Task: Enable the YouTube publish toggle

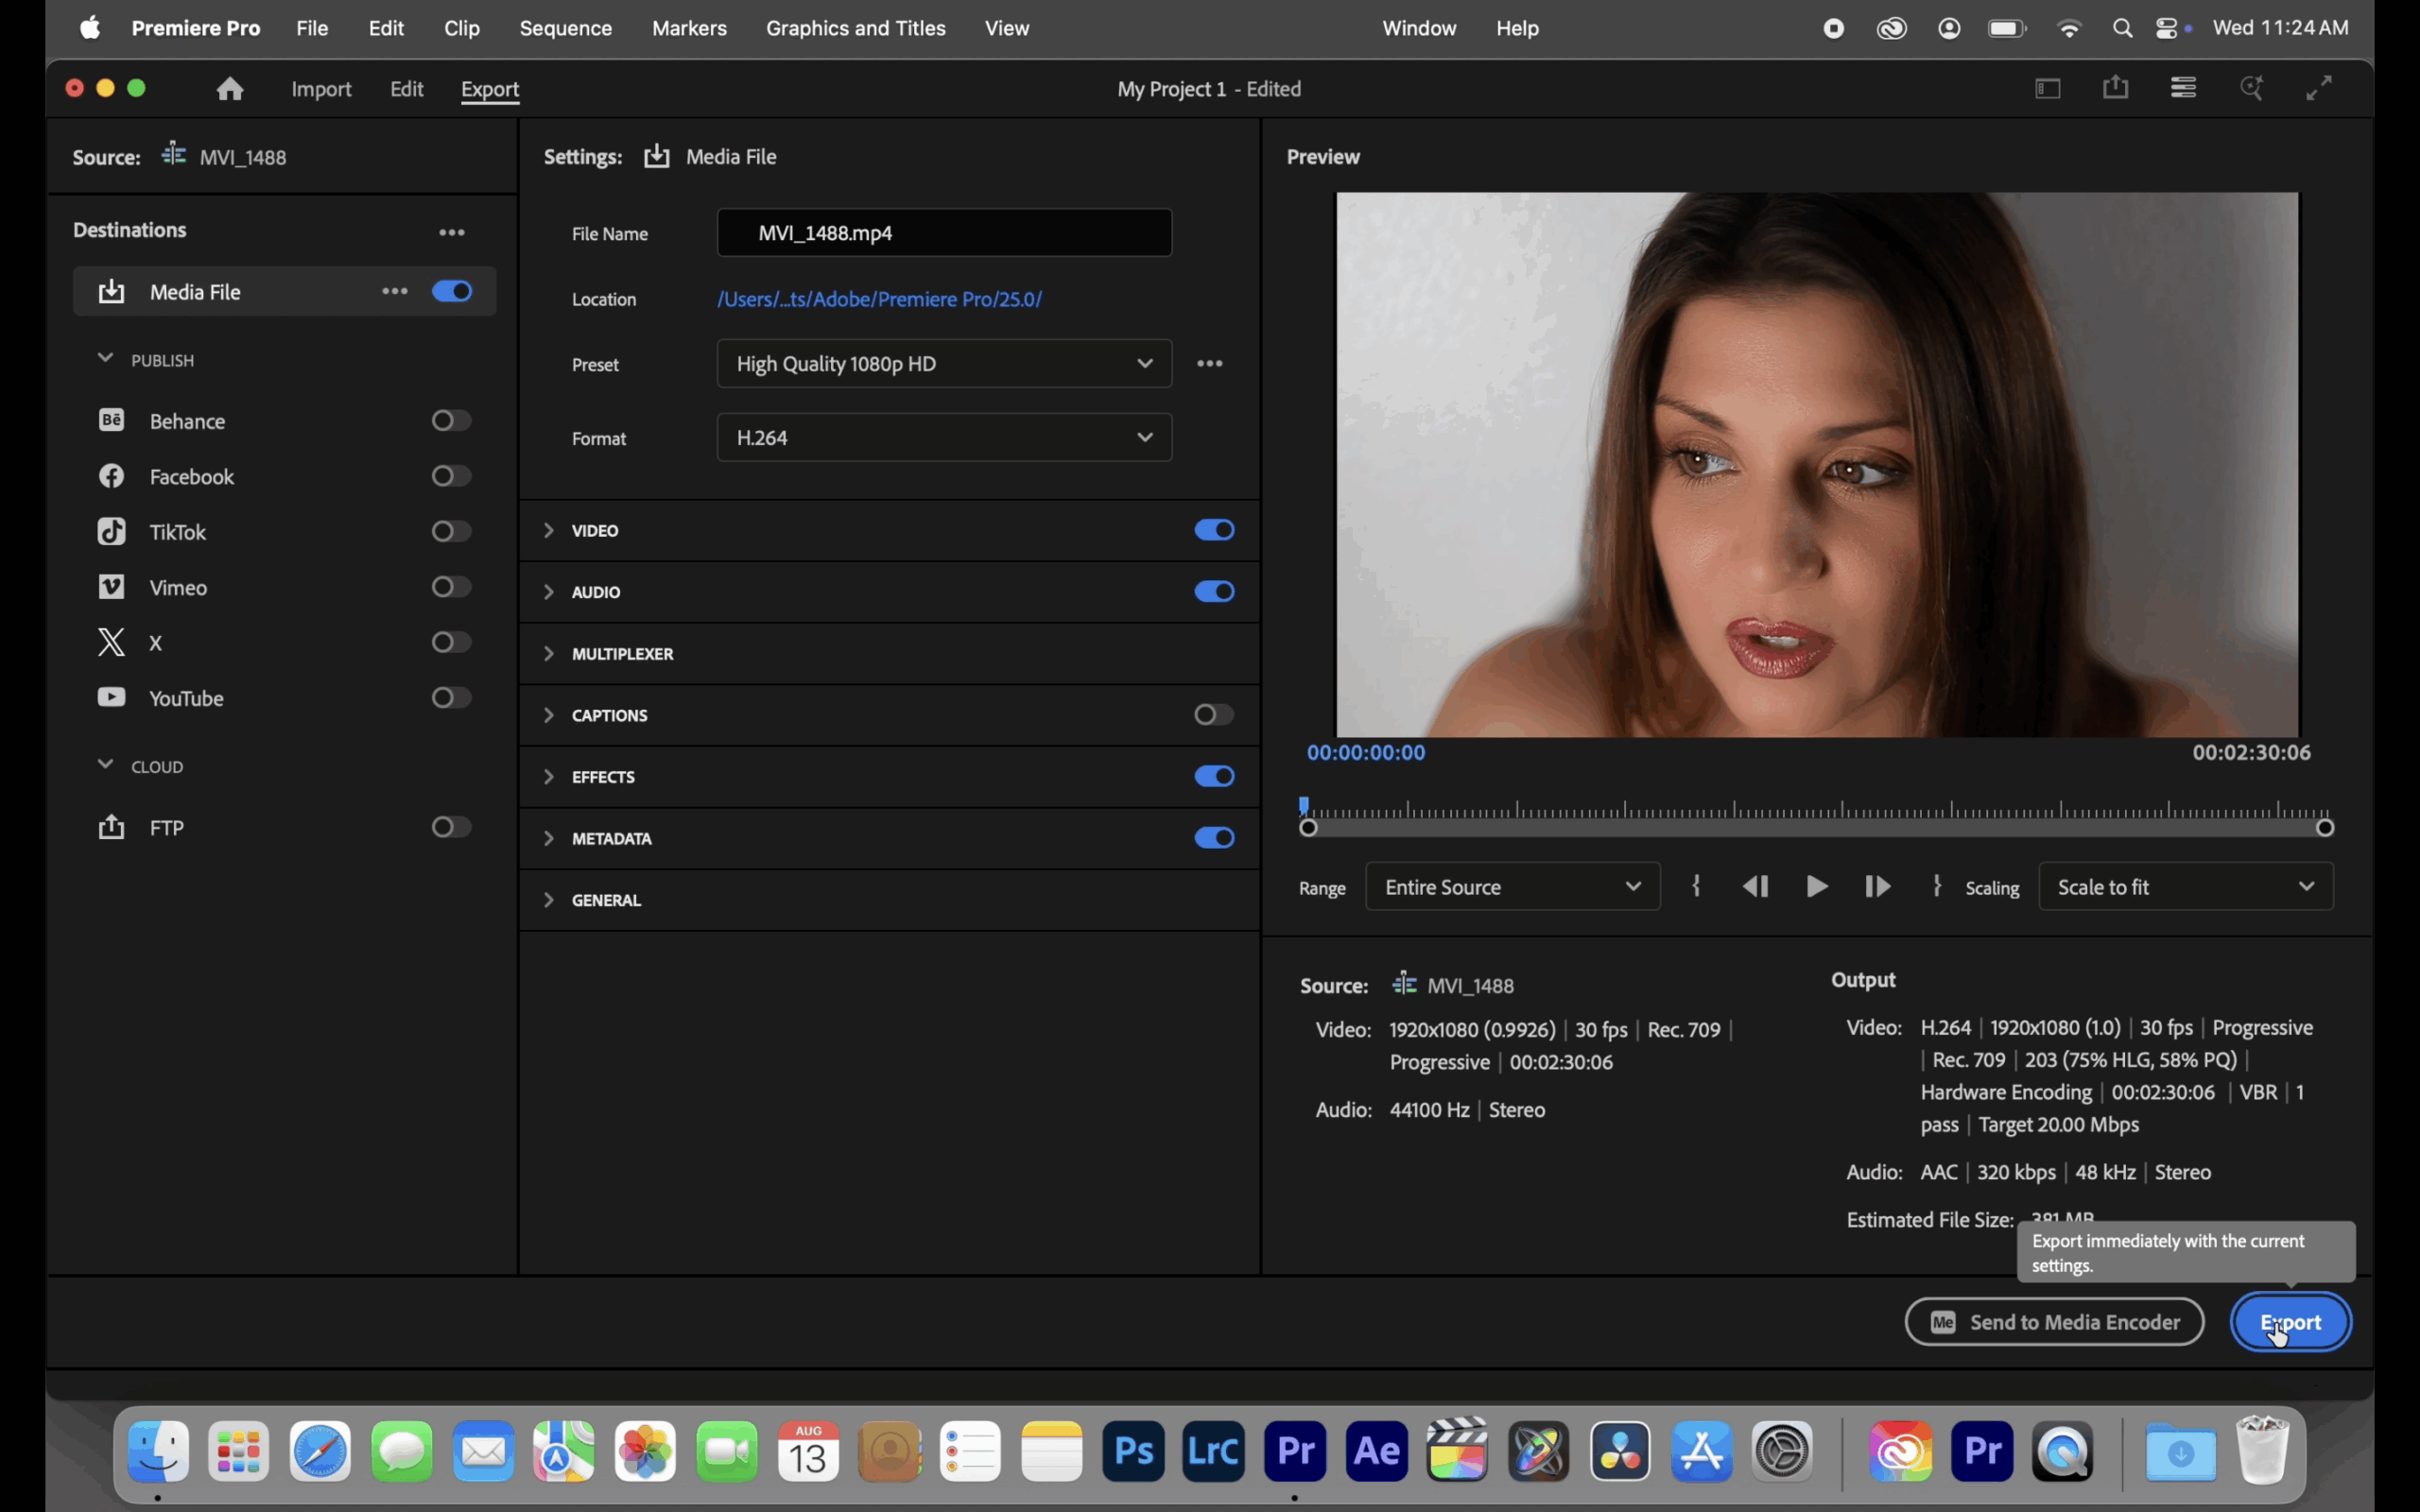Action: click(x=451, y=698)
